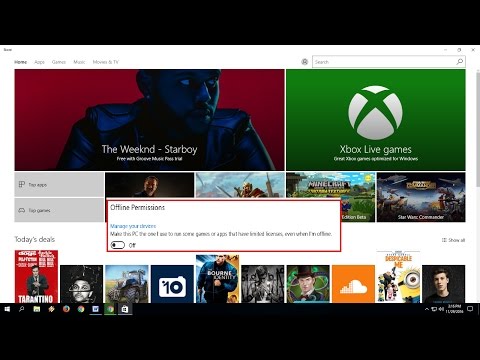Open the user account icon
Image resolution: width=480 pixels, height=360 pixels.
[304, 62]
